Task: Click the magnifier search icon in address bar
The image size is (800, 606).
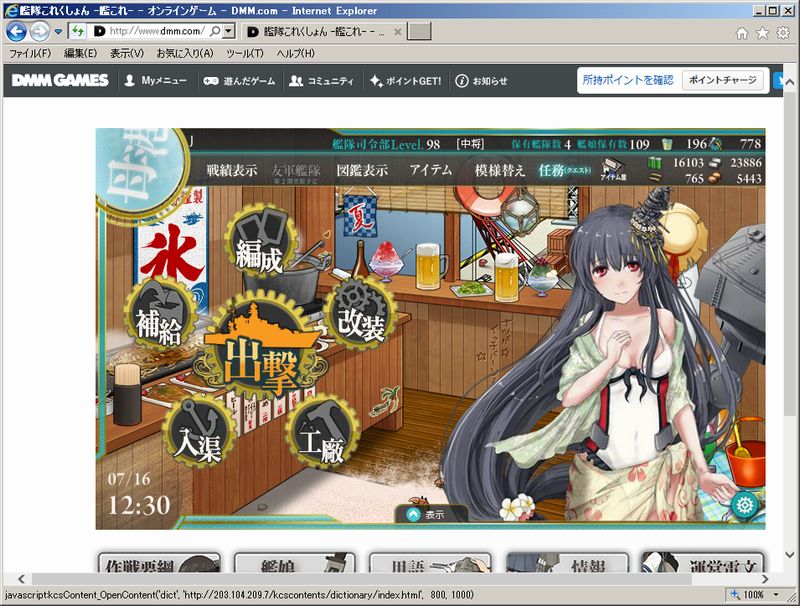Action: 215,31
